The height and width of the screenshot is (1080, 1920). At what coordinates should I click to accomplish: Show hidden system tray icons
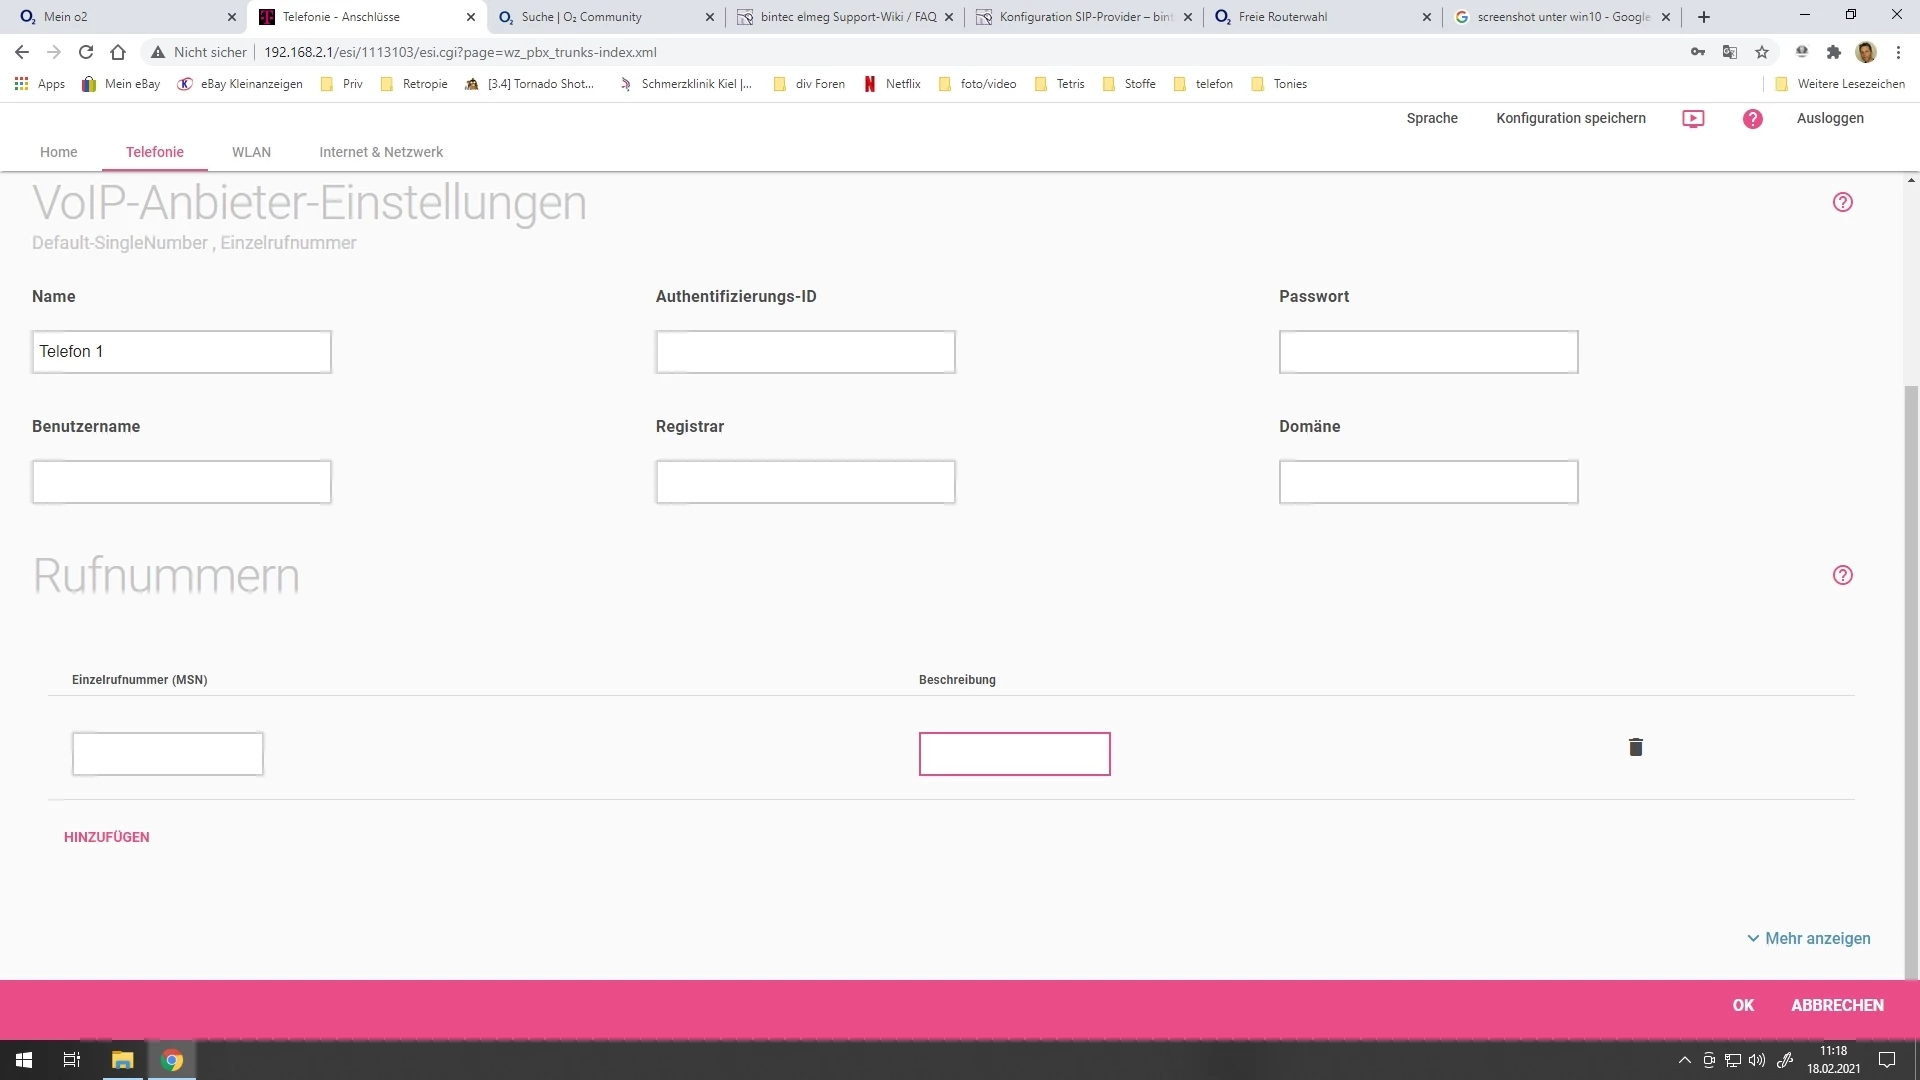click(1684, 1060)
